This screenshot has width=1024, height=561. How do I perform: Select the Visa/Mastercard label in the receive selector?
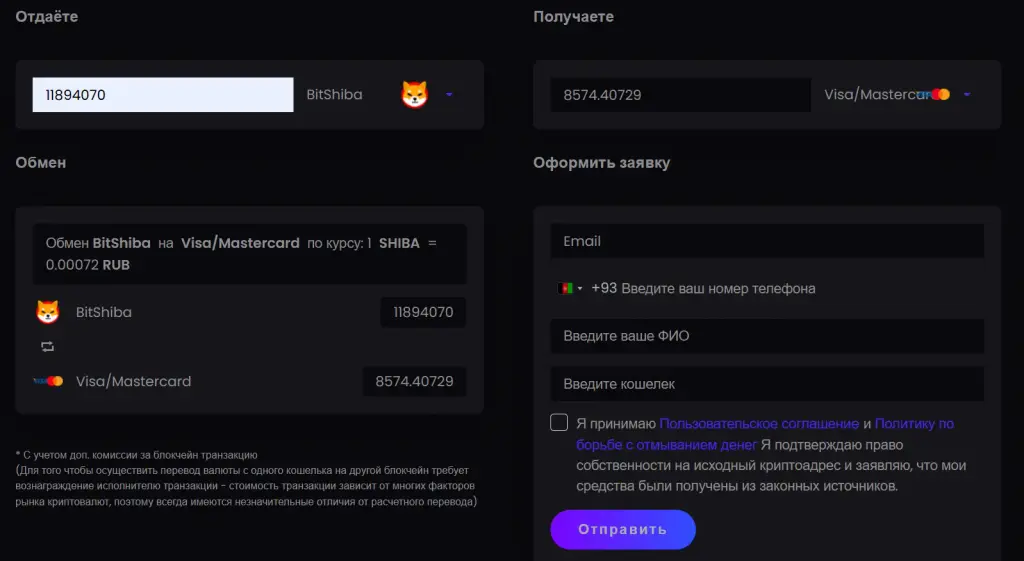(877, 95)
